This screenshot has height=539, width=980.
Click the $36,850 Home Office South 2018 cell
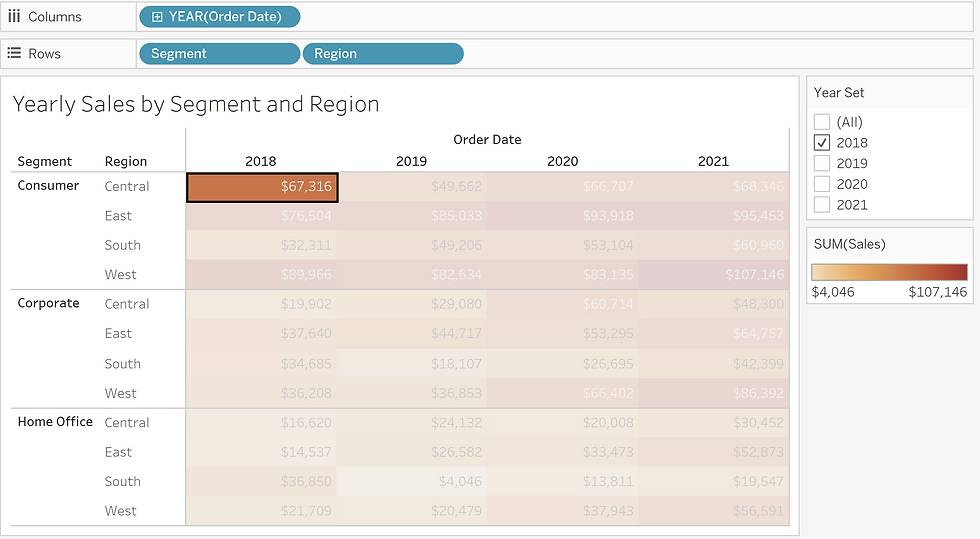262,481
